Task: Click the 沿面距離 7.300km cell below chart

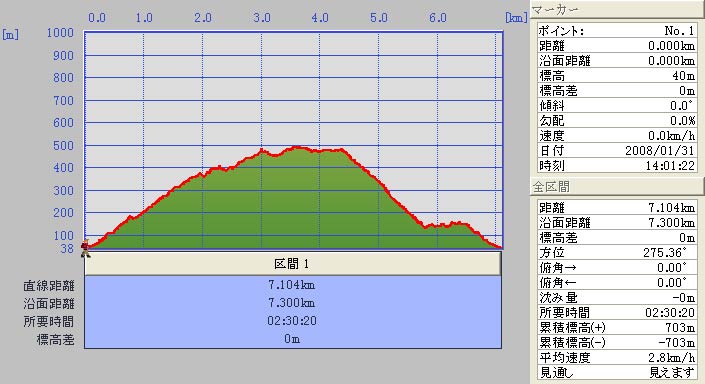Action: coord(292,303)
